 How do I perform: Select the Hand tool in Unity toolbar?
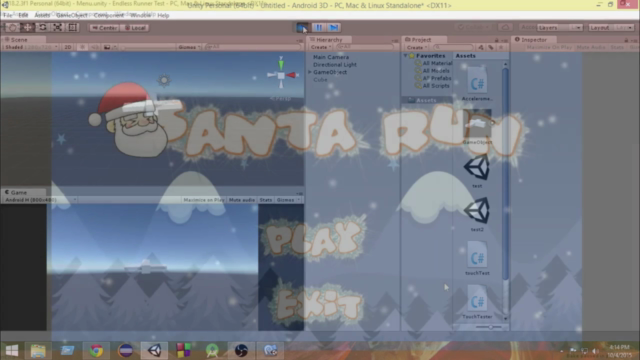[x=13, y=28]
